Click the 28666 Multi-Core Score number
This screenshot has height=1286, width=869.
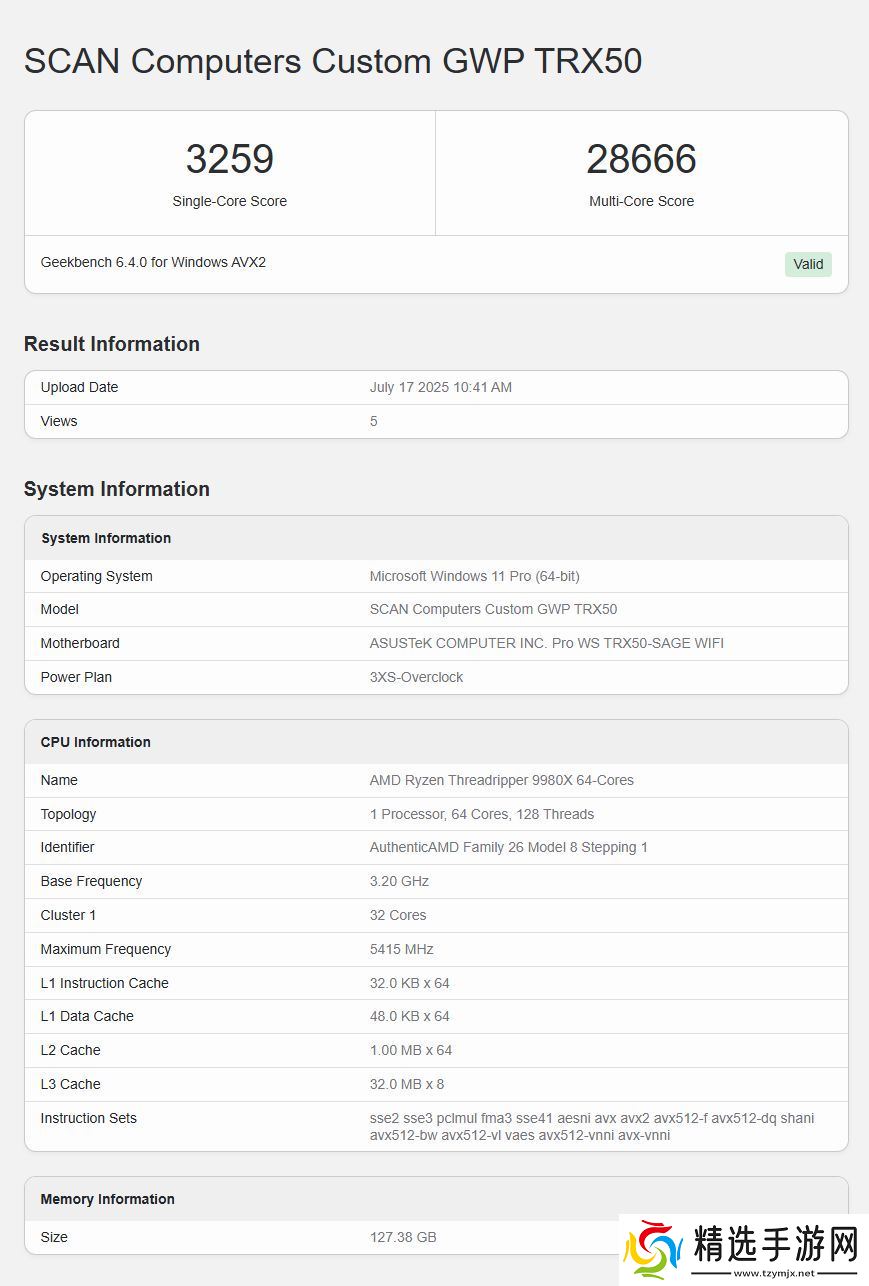pyautogui.click(x=641, y=160)
